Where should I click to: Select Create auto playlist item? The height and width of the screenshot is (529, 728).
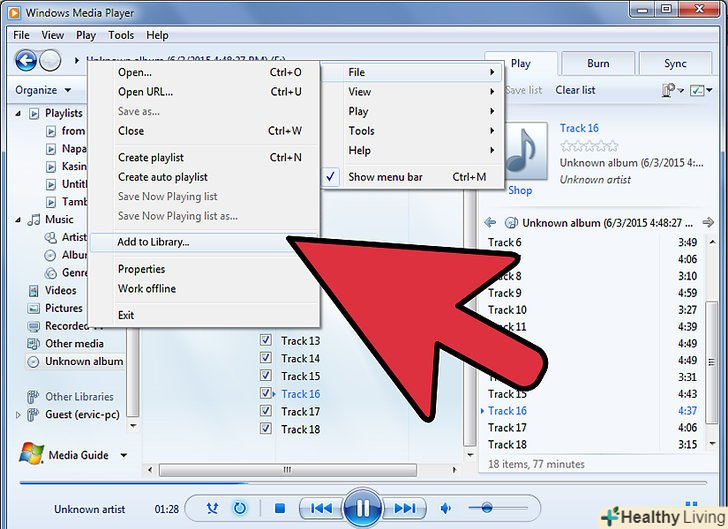point(203,177)
